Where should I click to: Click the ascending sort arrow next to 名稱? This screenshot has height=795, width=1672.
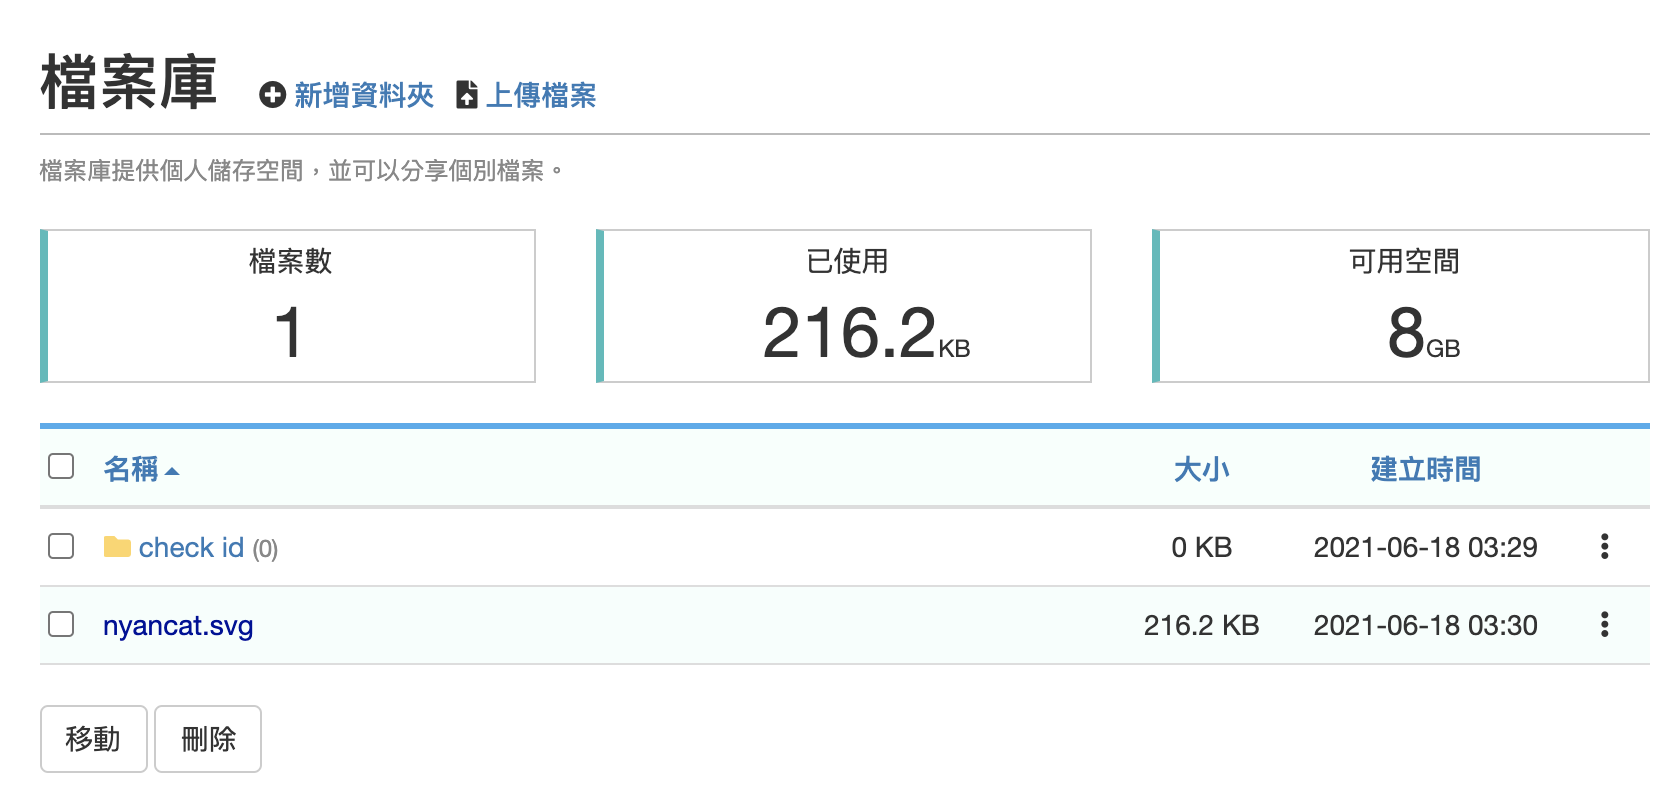point(172,471)
